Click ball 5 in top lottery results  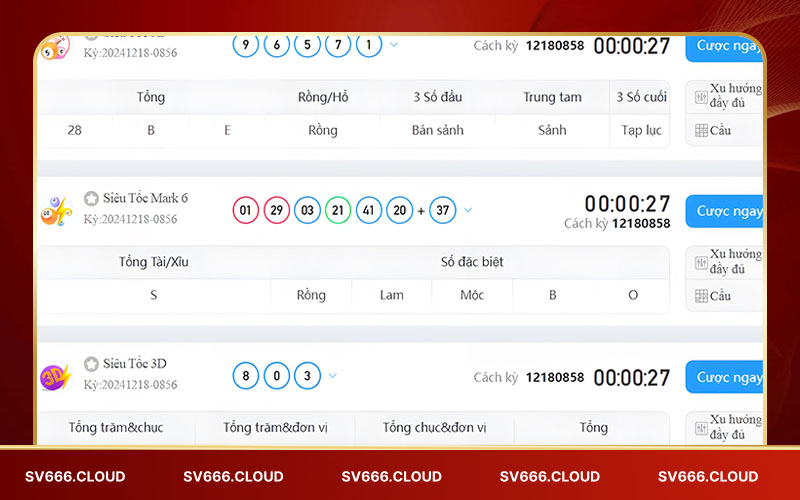tap(307, 45)
